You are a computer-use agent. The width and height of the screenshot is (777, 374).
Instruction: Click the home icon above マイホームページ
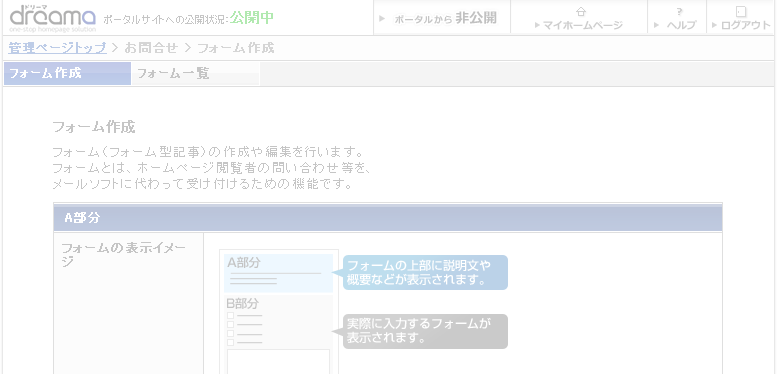(580, 12)
